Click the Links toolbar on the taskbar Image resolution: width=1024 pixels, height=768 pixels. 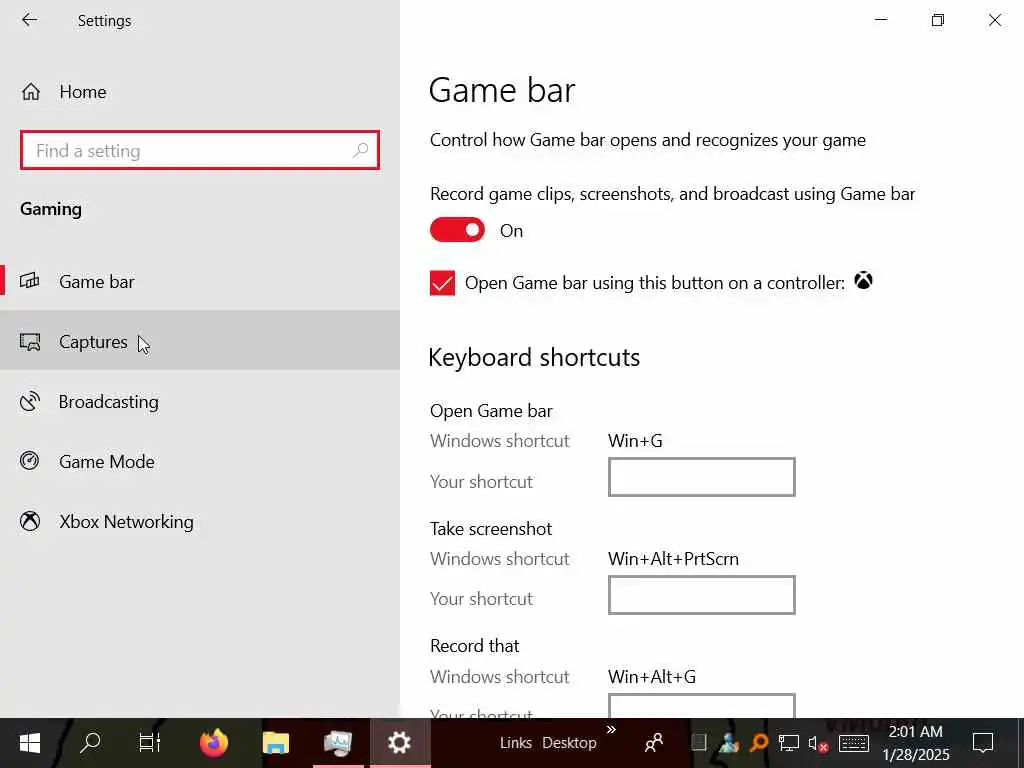(515, 743)
